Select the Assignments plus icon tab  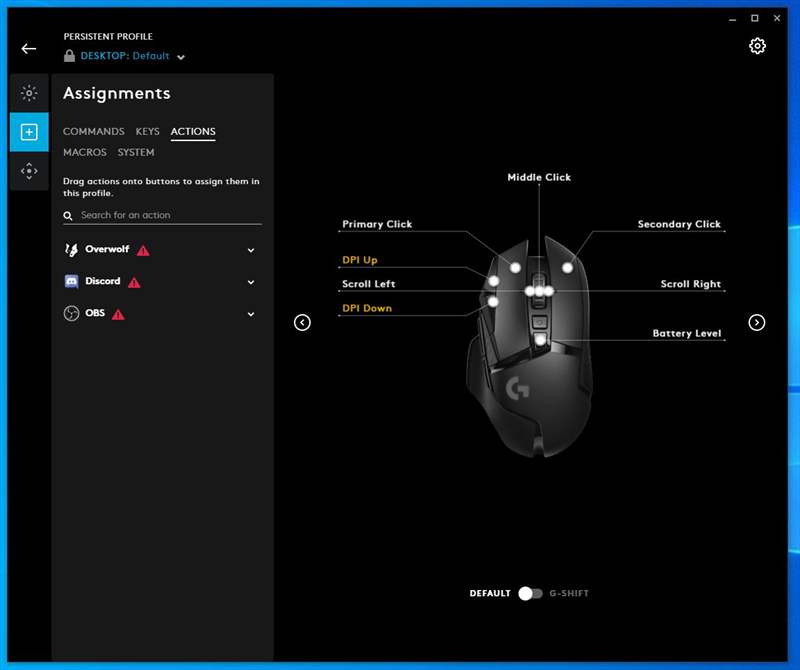coord(29,132)
